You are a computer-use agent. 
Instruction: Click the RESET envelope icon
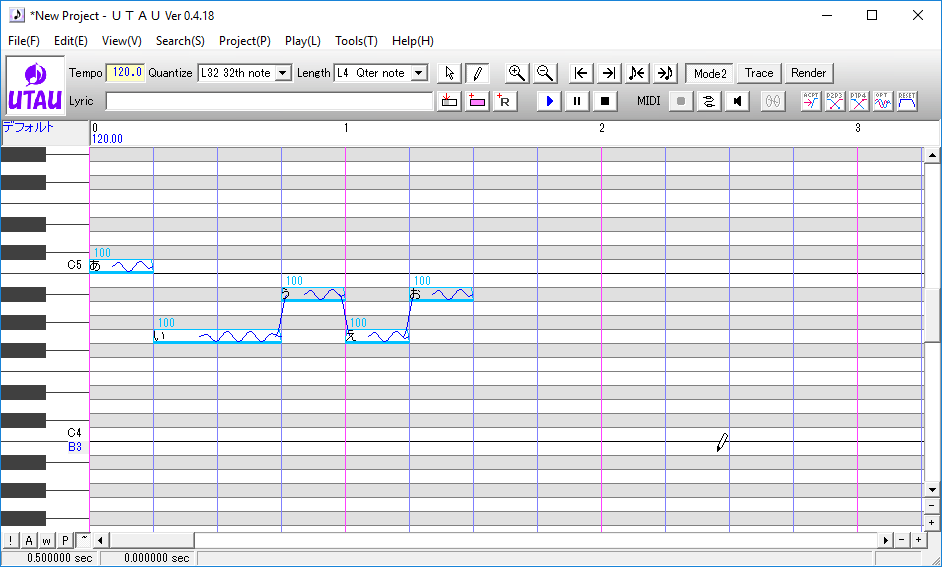907,101
